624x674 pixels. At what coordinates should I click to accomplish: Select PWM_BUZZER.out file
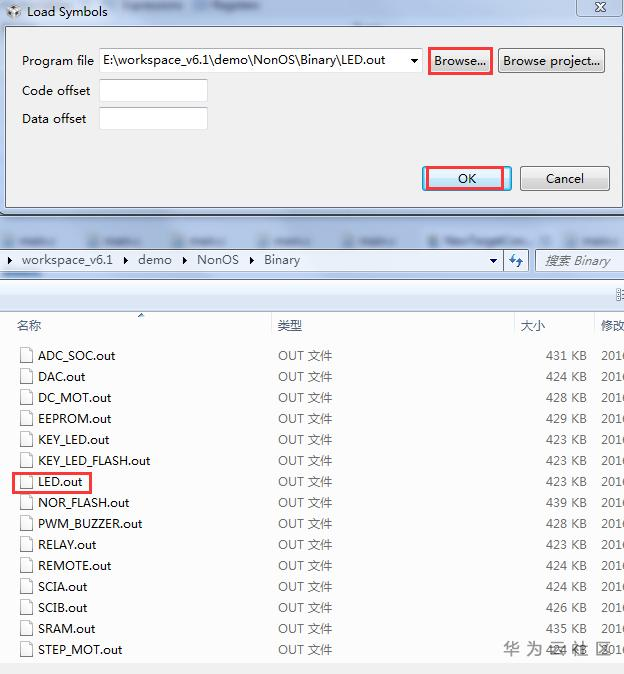tap(90, 524)
